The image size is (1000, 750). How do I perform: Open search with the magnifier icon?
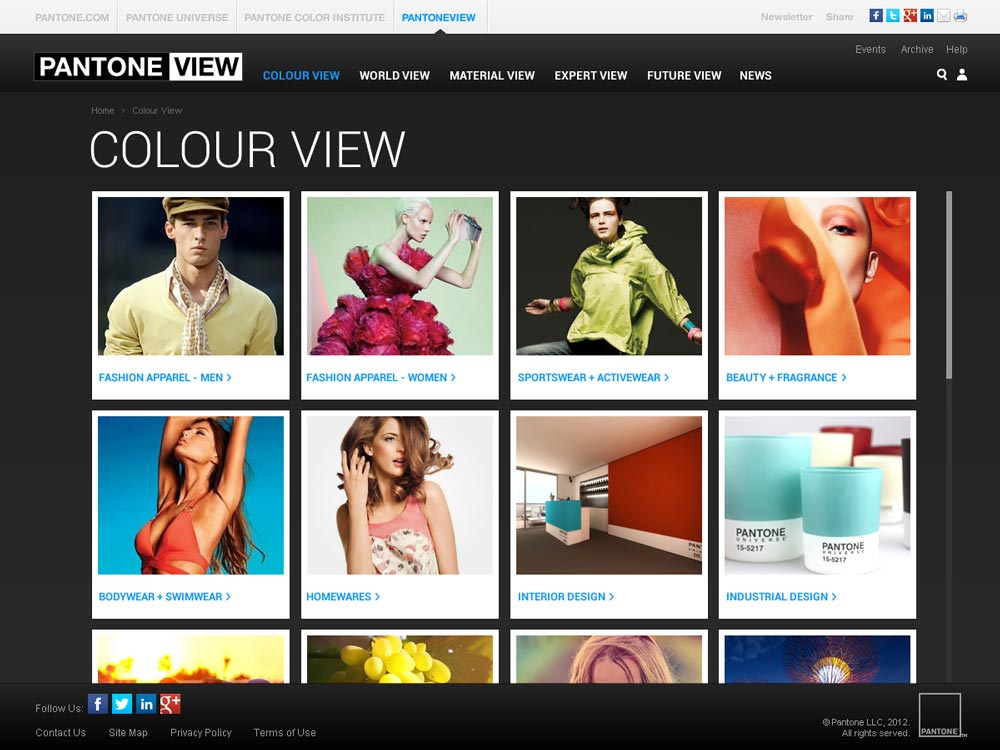pyautogui.click(x=941, y=75)
